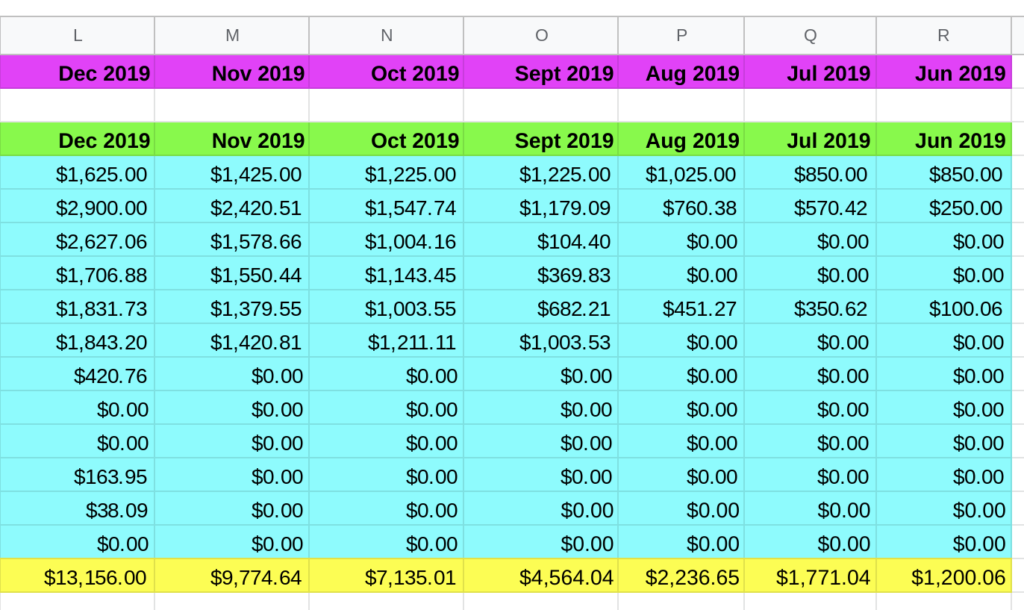The height and width of the screenshot is (610, 1024).
Task: Click the magenta Jun 2019 cell
Action: coord(944,73)
